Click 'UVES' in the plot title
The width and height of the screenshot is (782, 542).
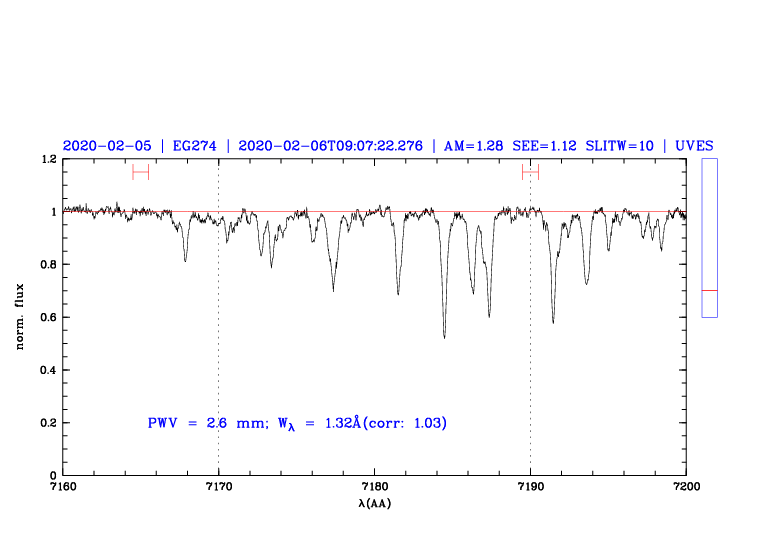tap(694, 146)
